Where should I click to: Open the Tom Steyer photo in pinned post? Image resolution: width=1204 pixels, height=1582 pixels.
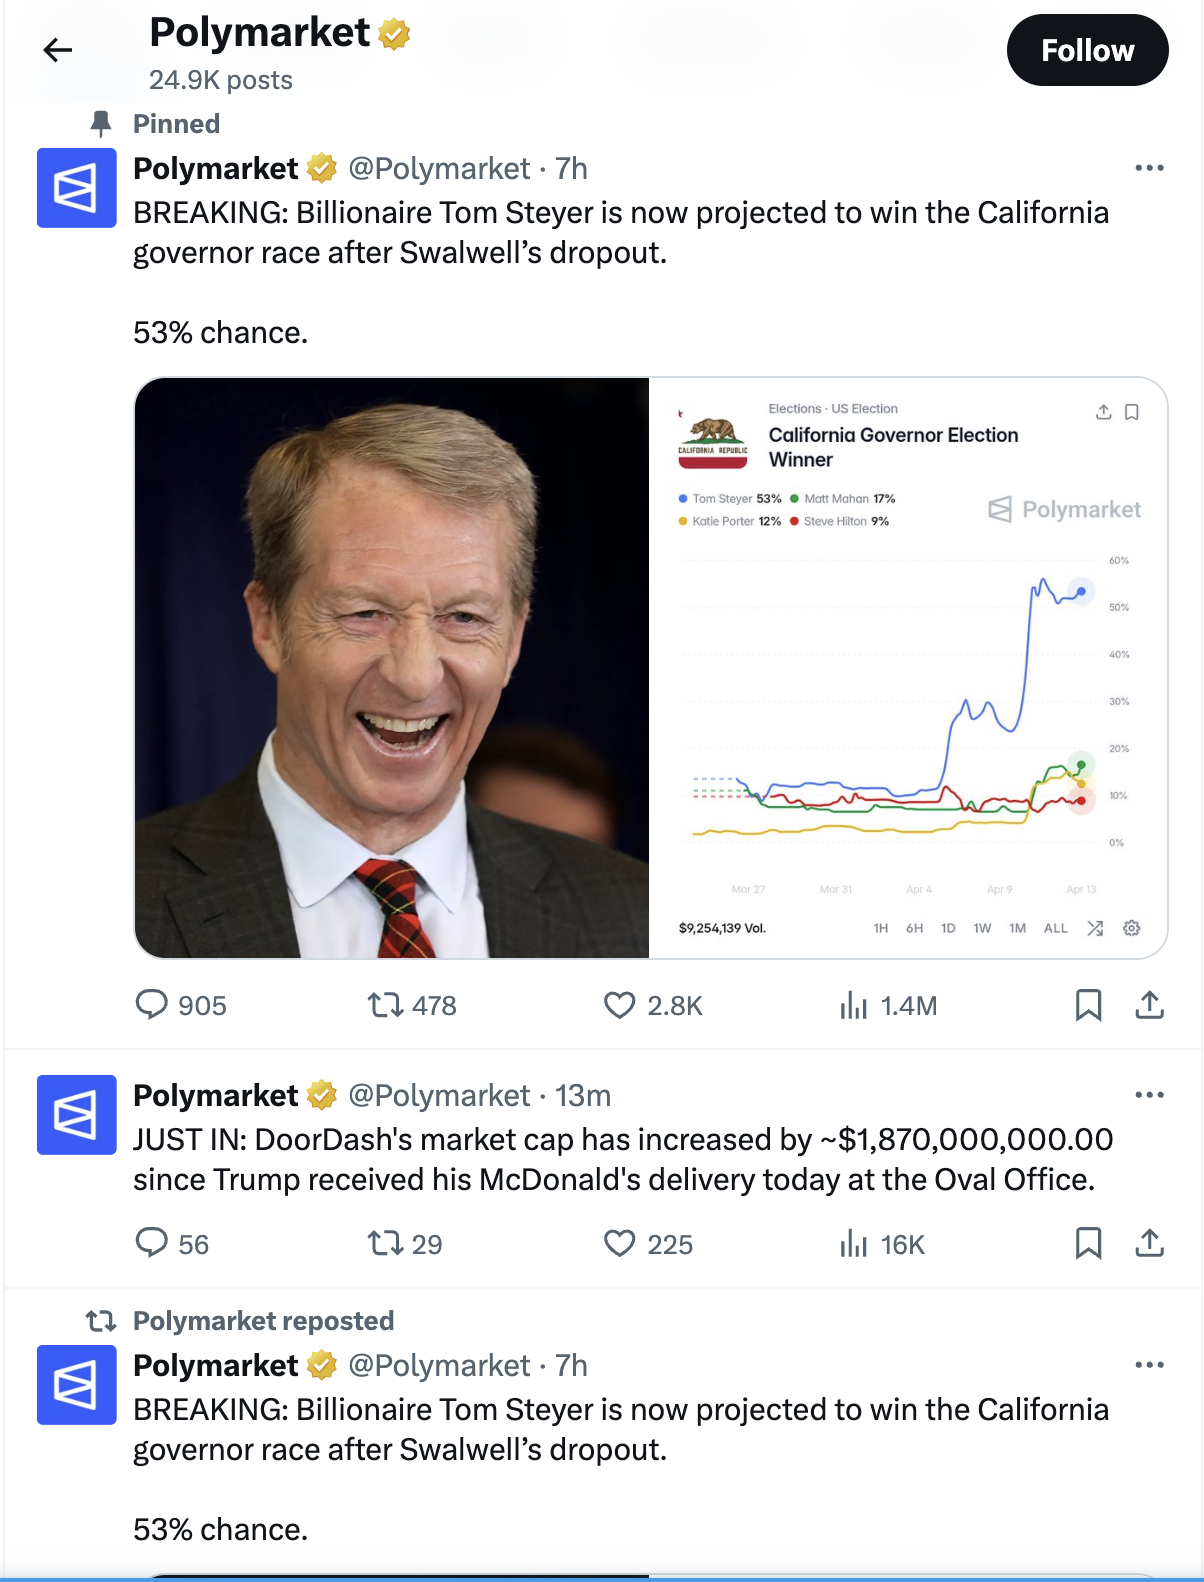point(392,668)
